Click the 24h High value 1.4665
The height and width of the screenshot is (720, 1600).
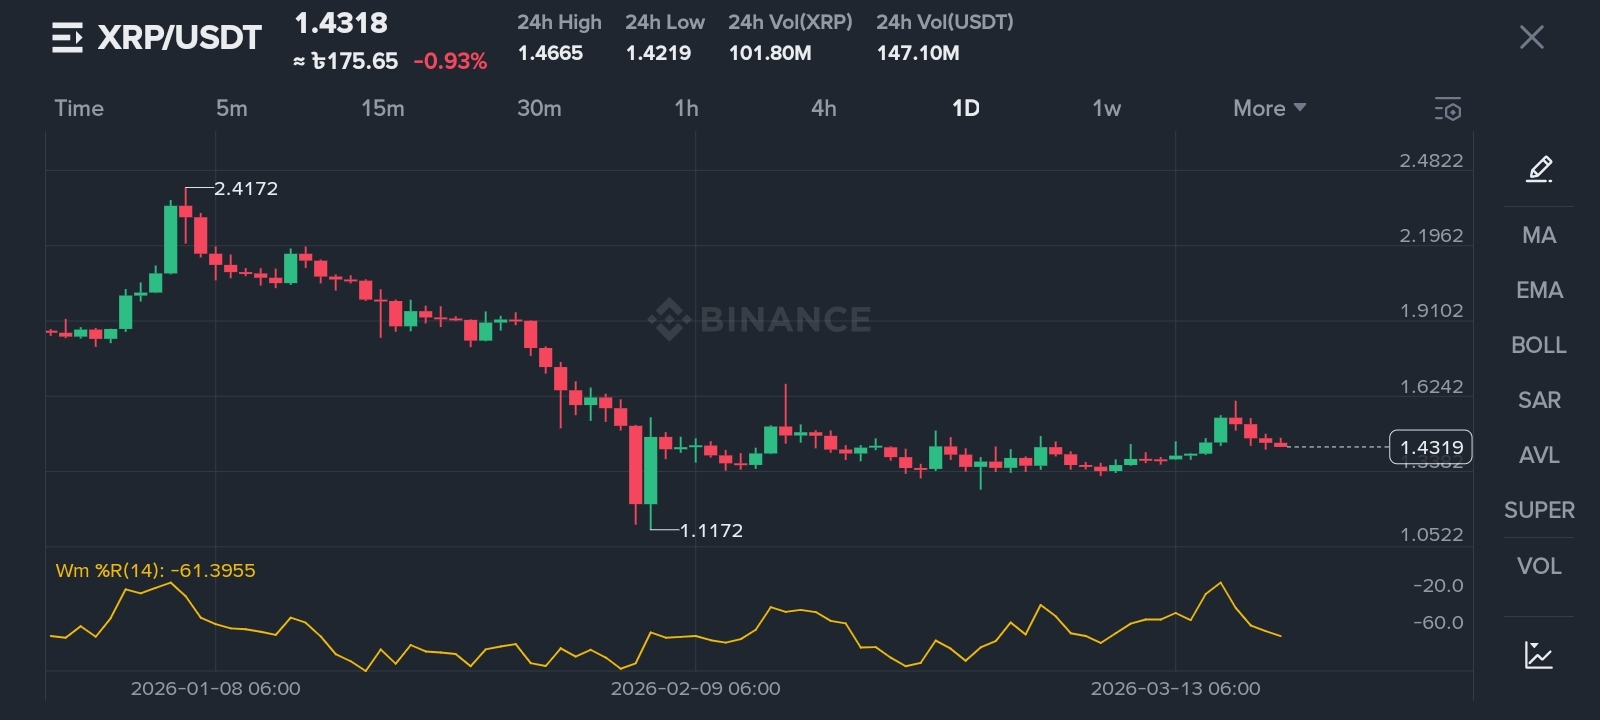pyautogui.click(x=550, y=53)
